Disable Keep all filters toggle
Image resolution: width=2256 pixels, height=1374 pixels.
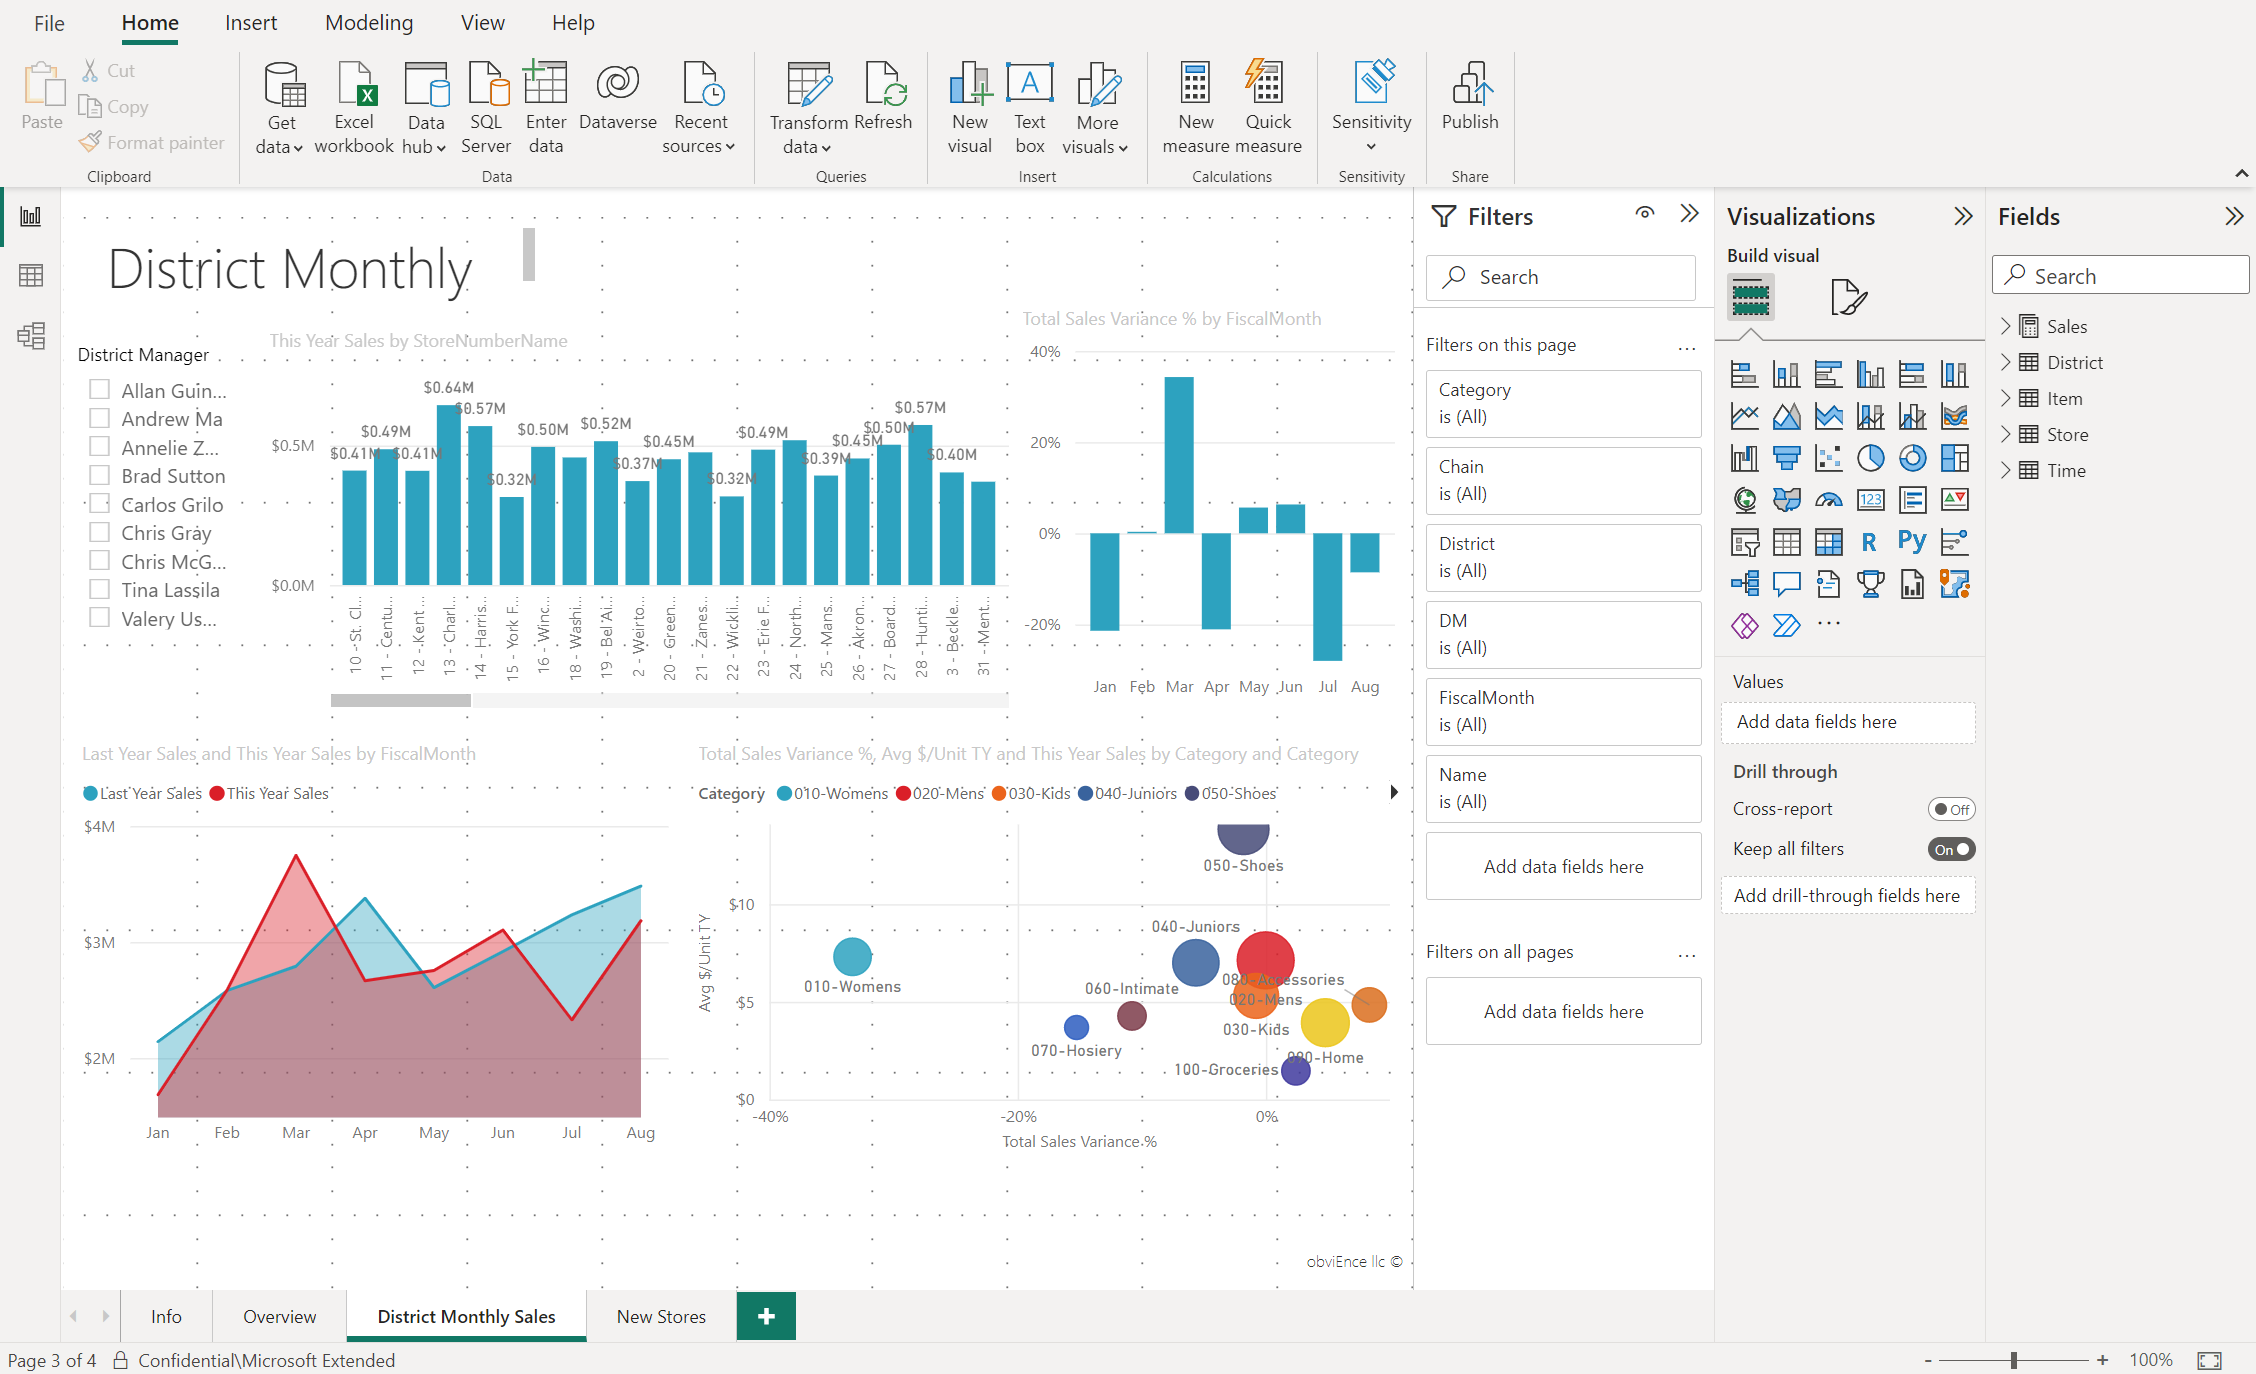tap(1955, 847)
